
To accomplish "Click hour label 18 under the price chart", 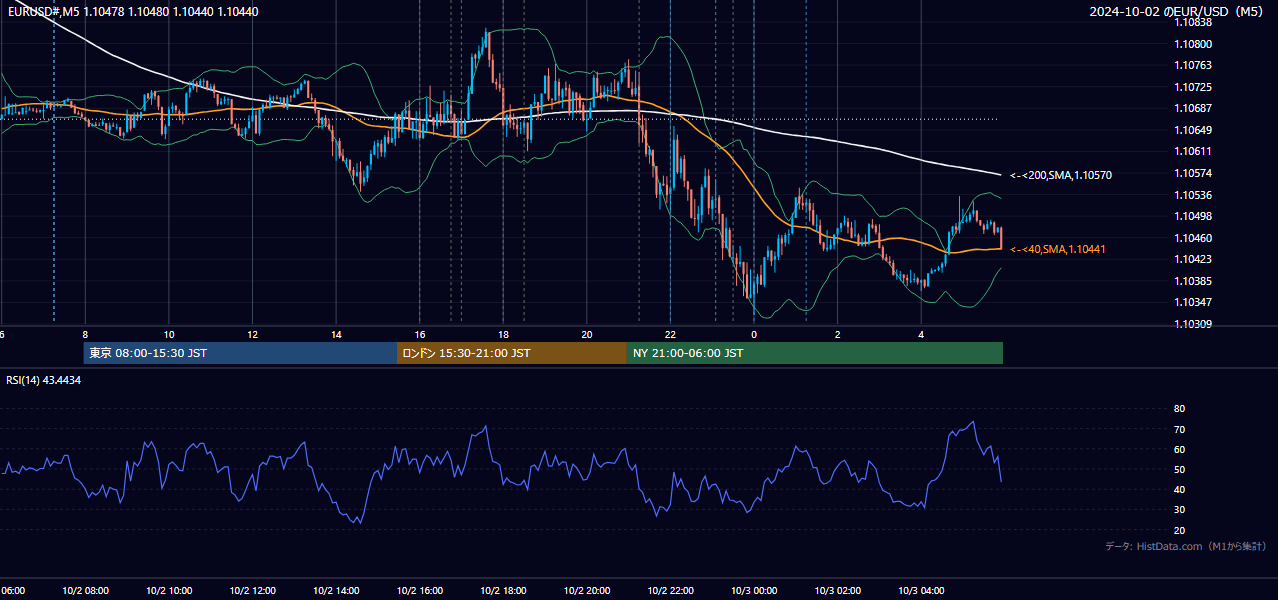I will [x=504, y=335].
